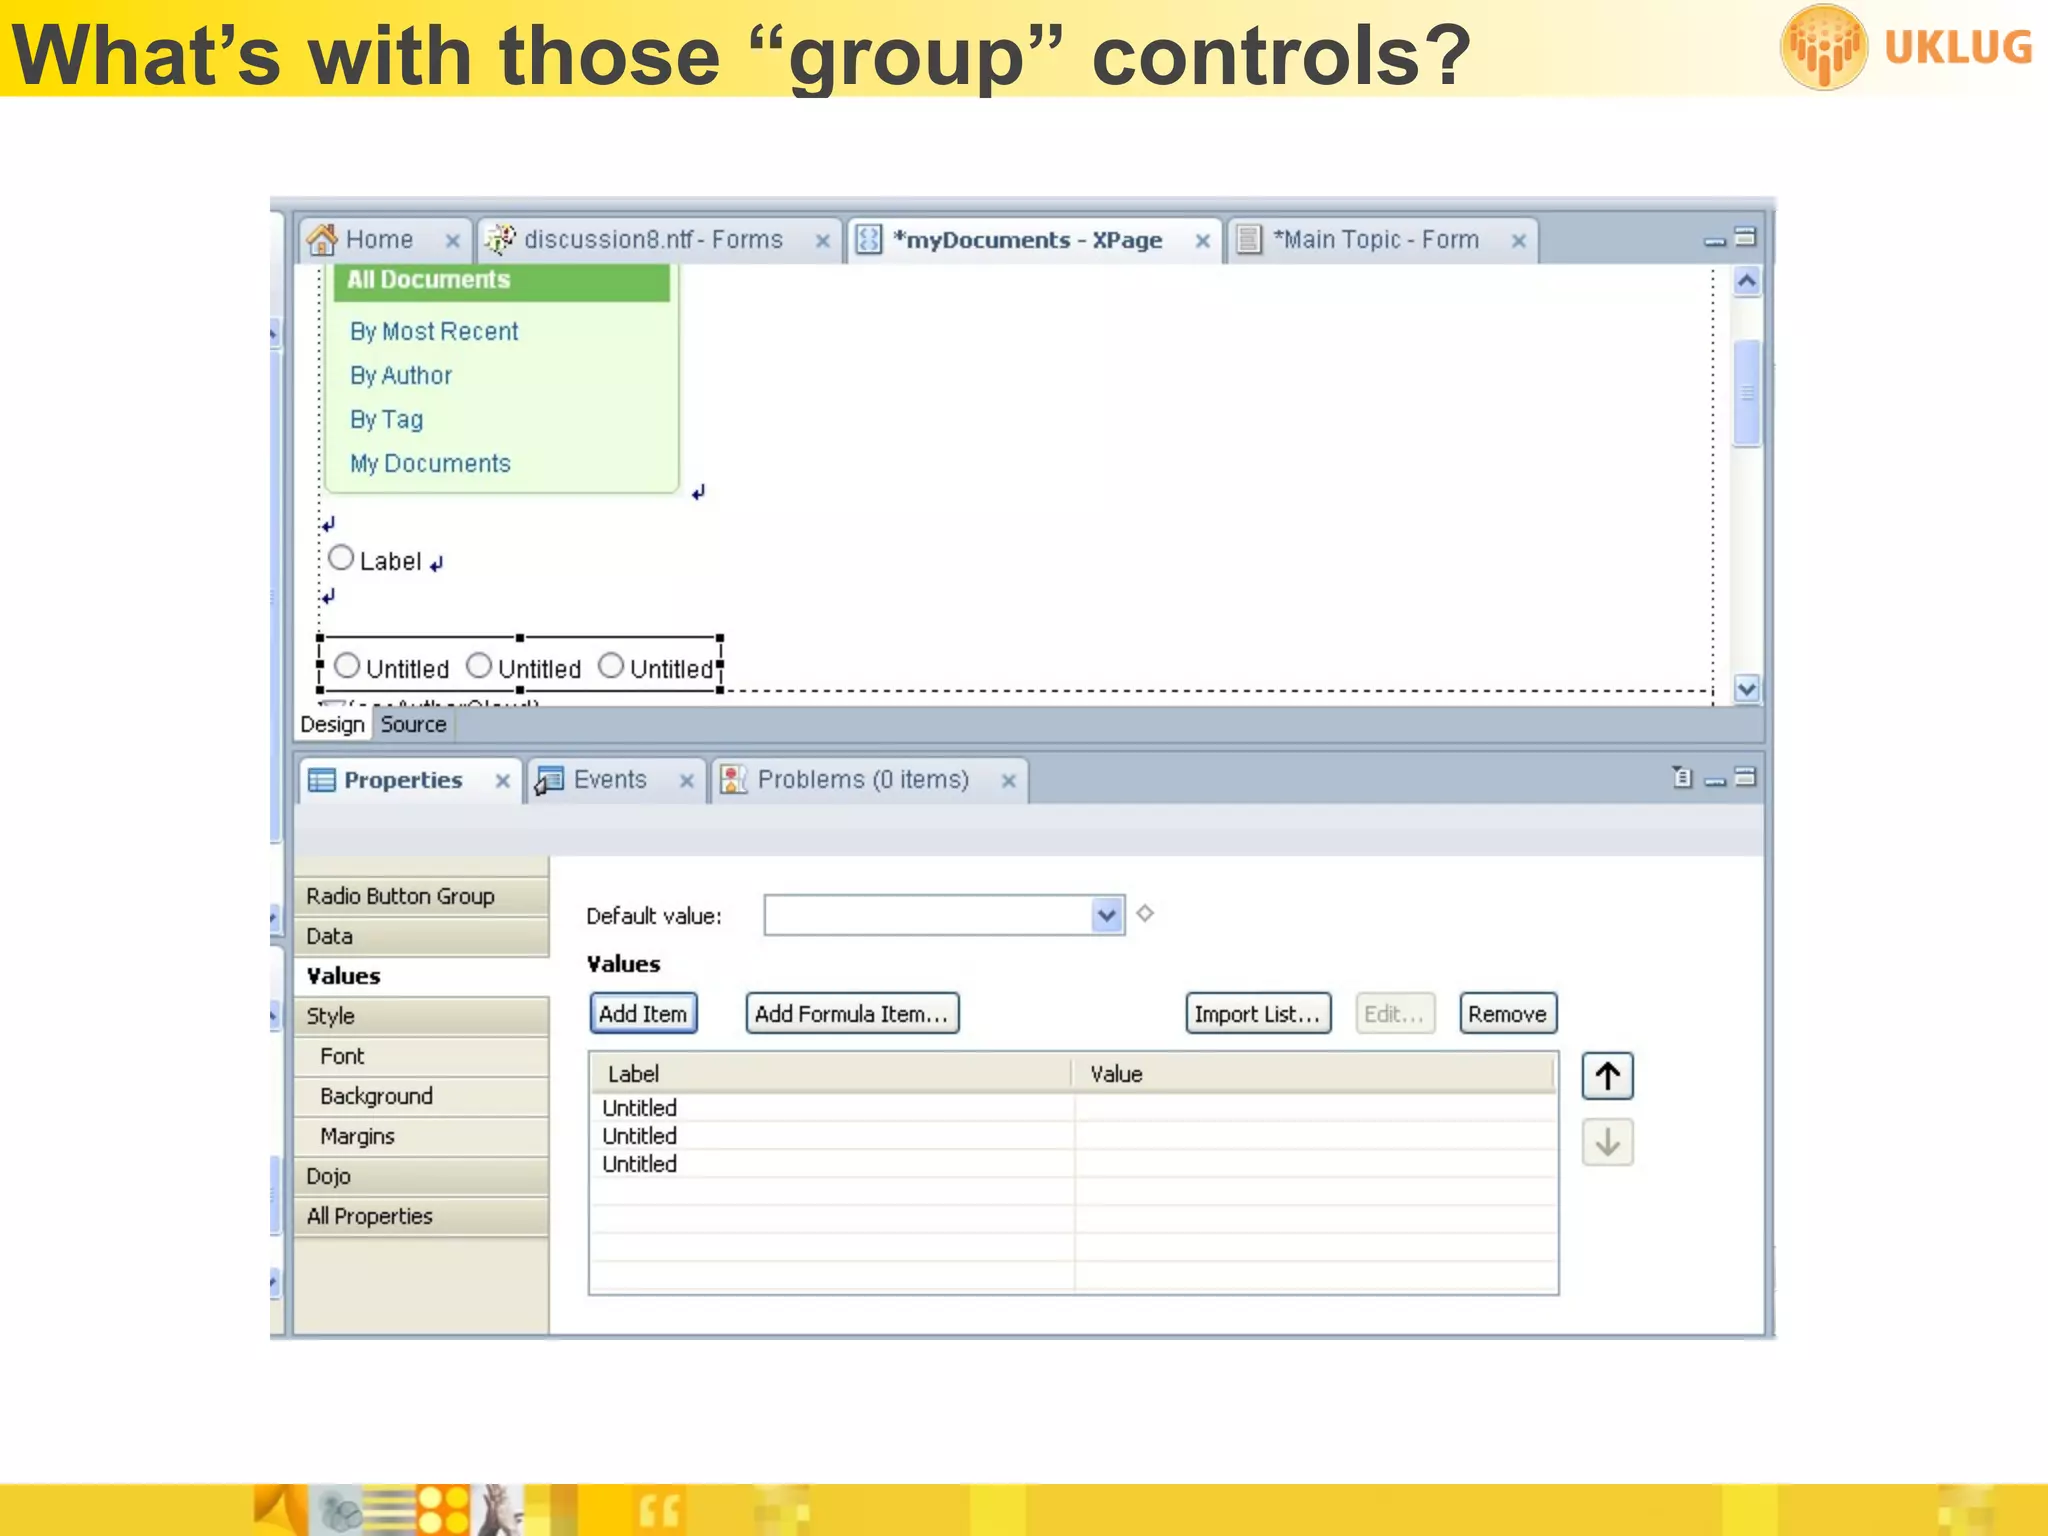This screenshot has width=2048, height=1536.
Task: Click the Add Item button
Action: 643,1013
